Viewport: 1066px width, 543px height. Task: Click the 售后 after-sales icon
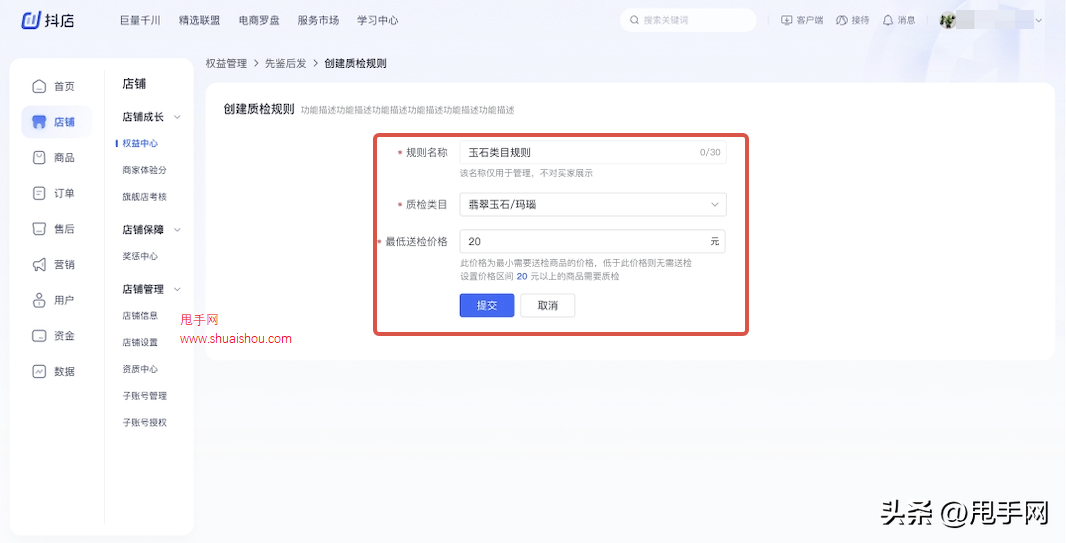point(39,229)
